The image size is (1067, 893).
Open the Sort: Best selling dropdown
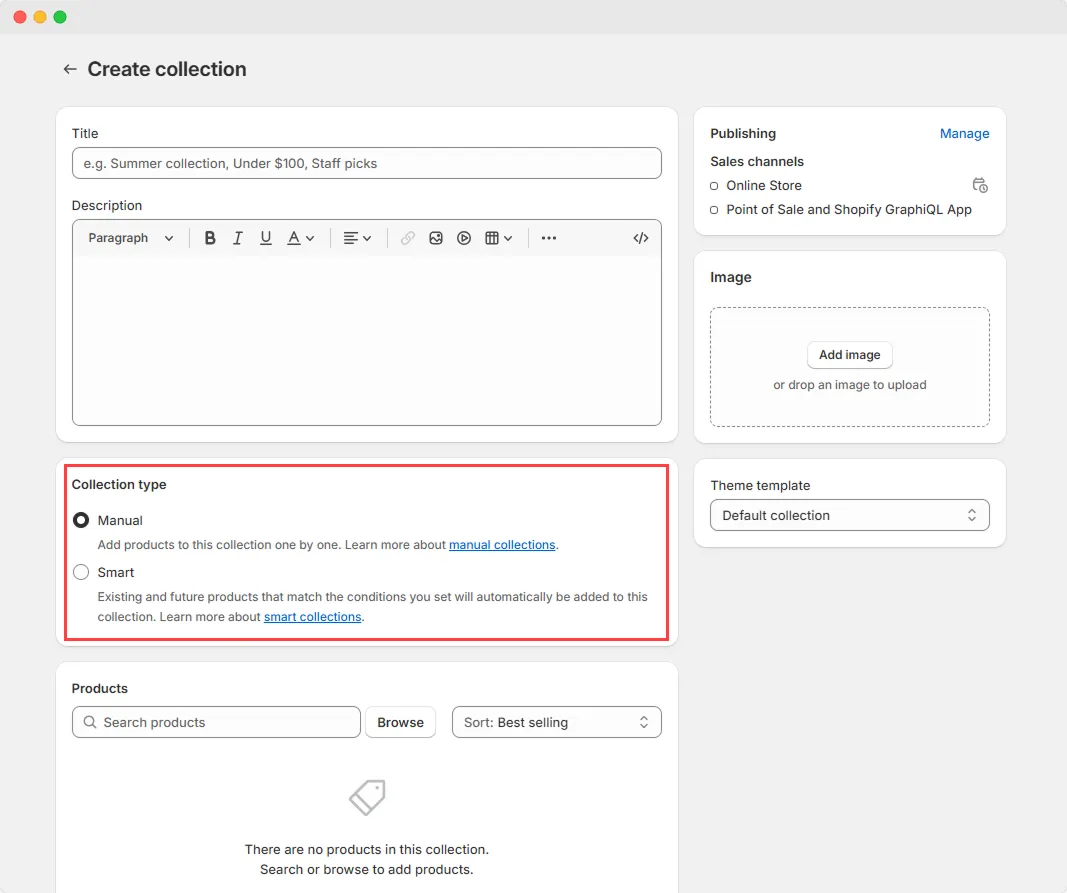click(556, 721)
